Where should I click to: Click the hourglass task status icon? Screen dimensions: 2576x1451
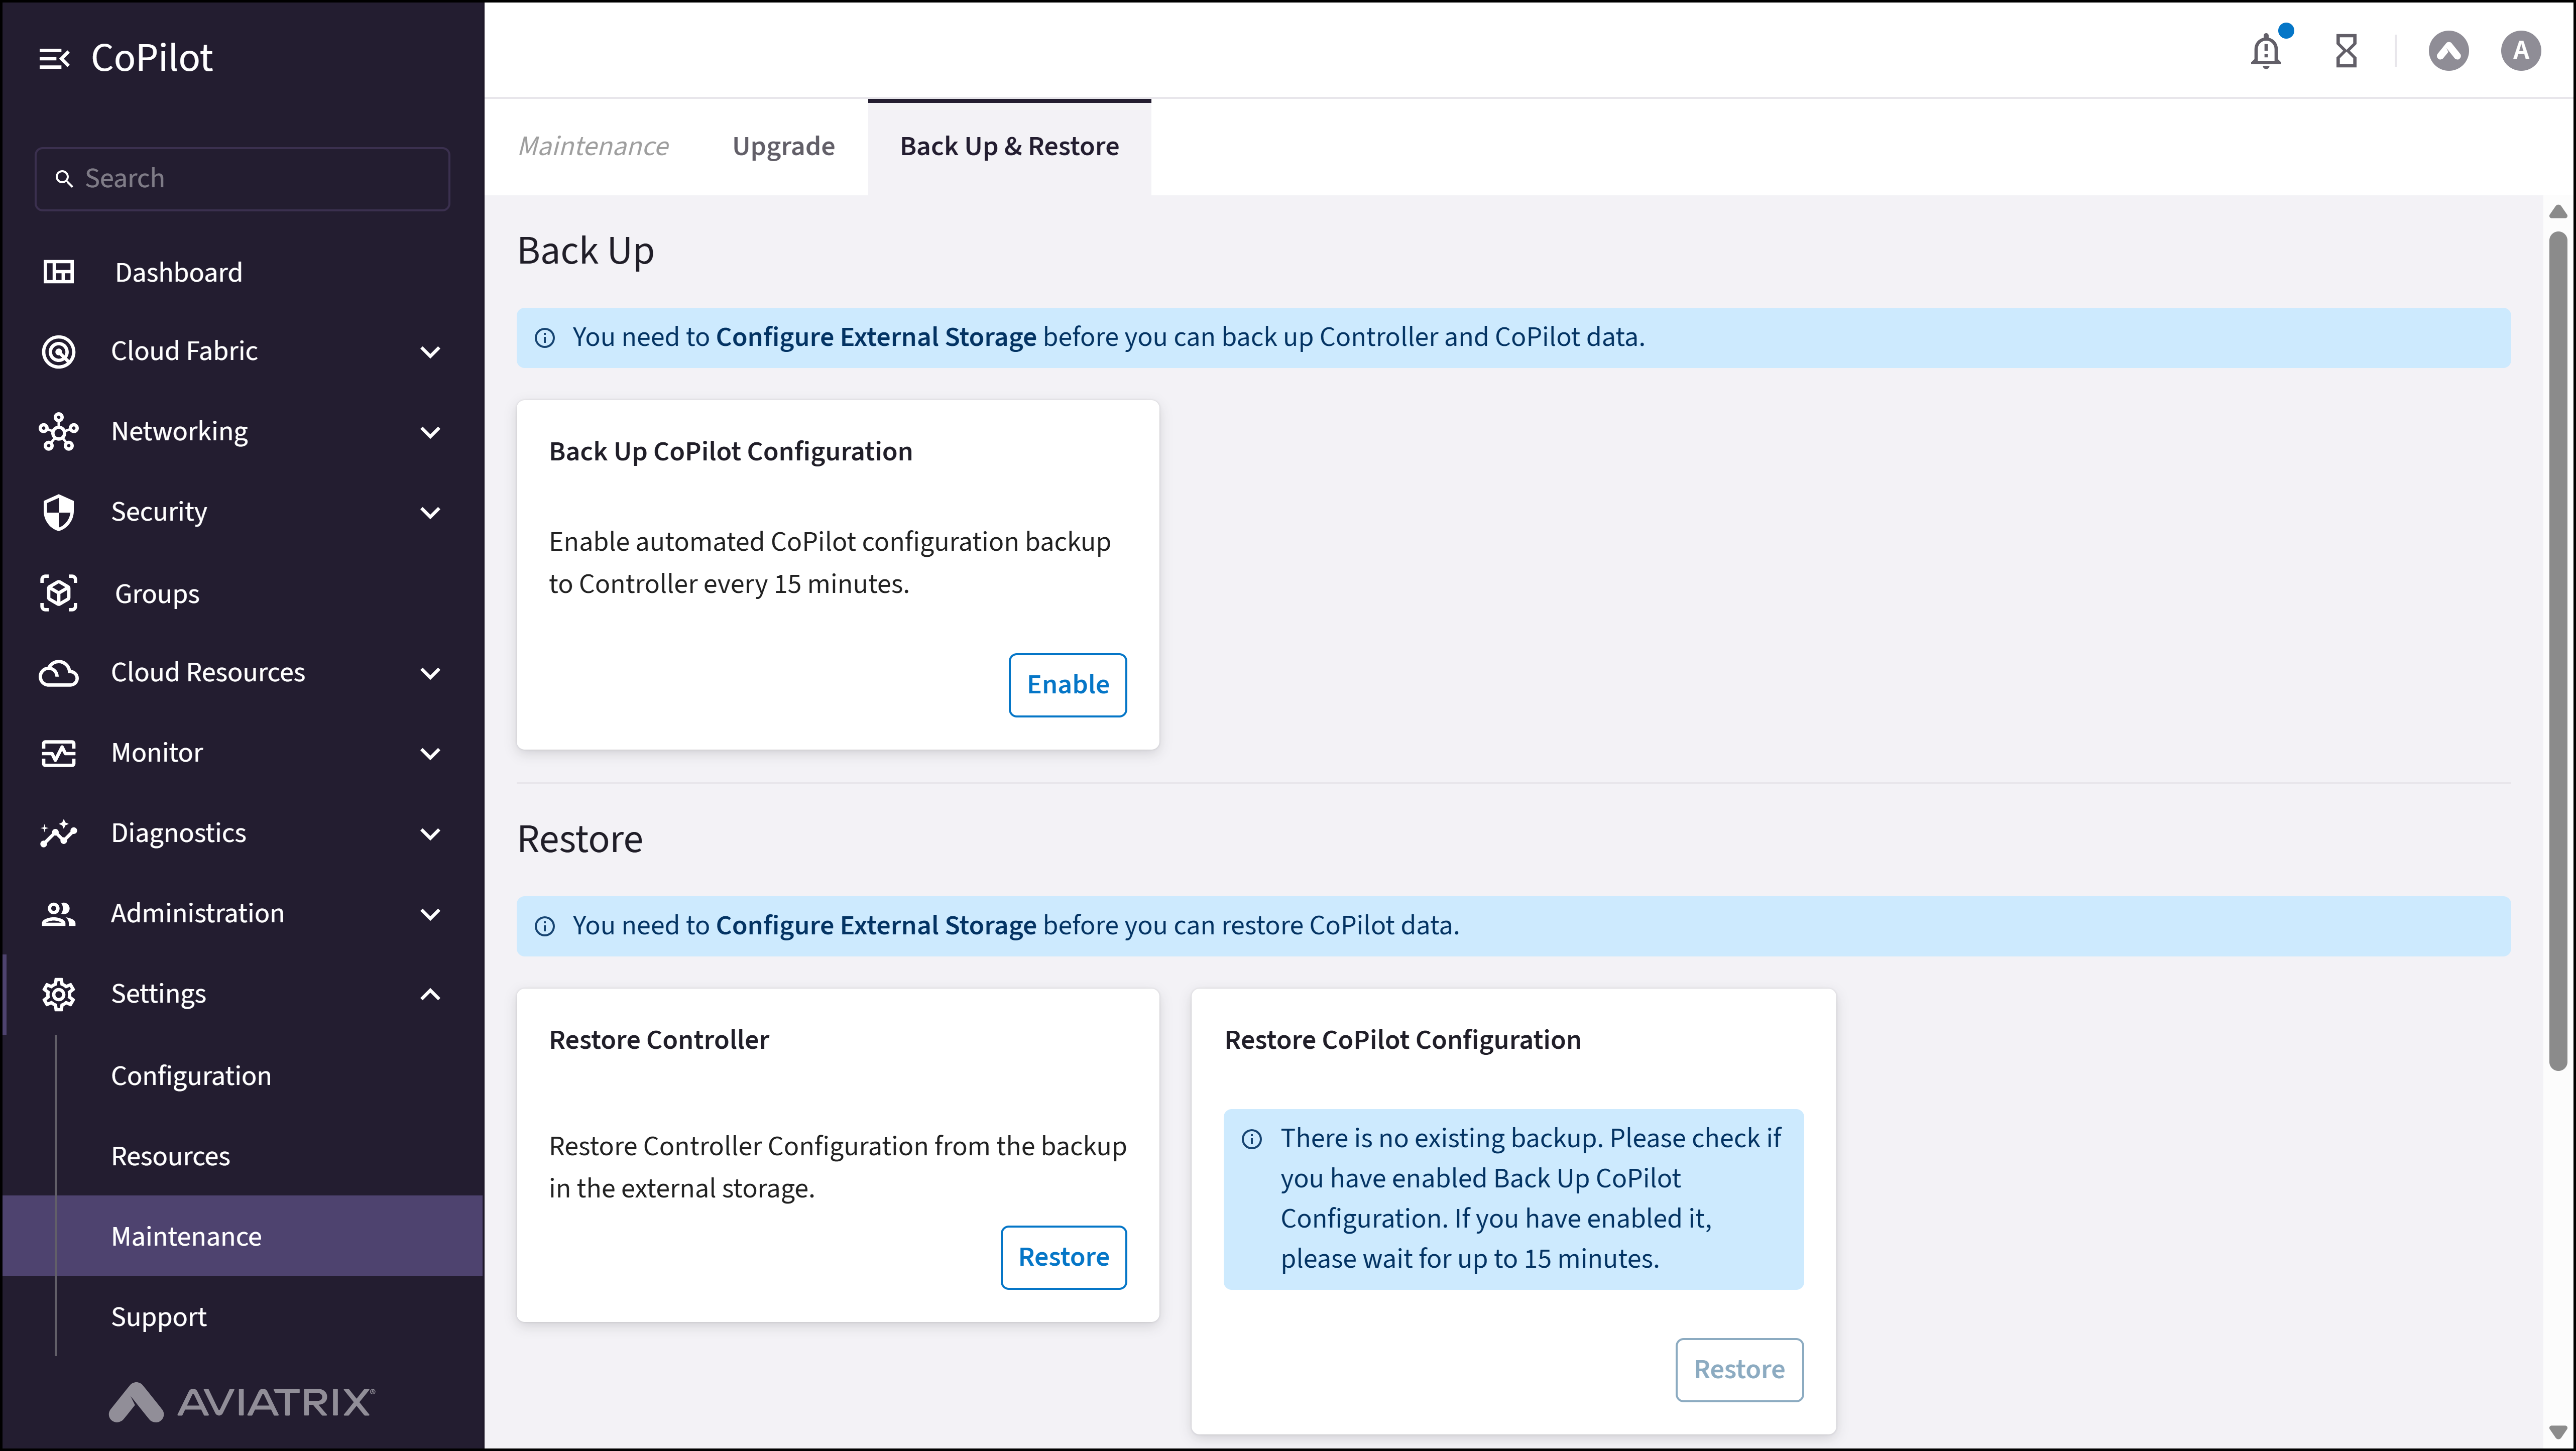2345,51
